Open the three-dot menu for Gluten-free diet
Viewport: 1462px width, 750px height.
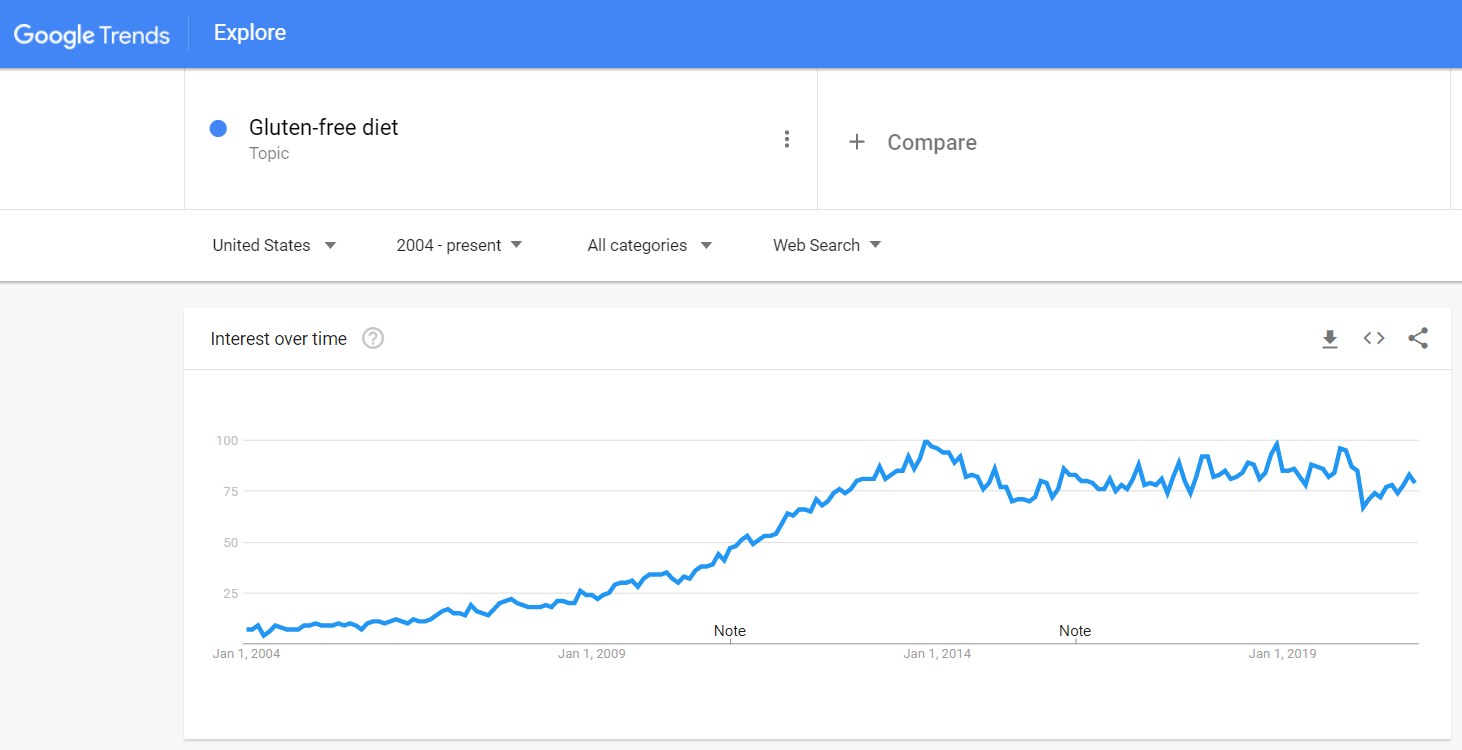coord(787,139)
